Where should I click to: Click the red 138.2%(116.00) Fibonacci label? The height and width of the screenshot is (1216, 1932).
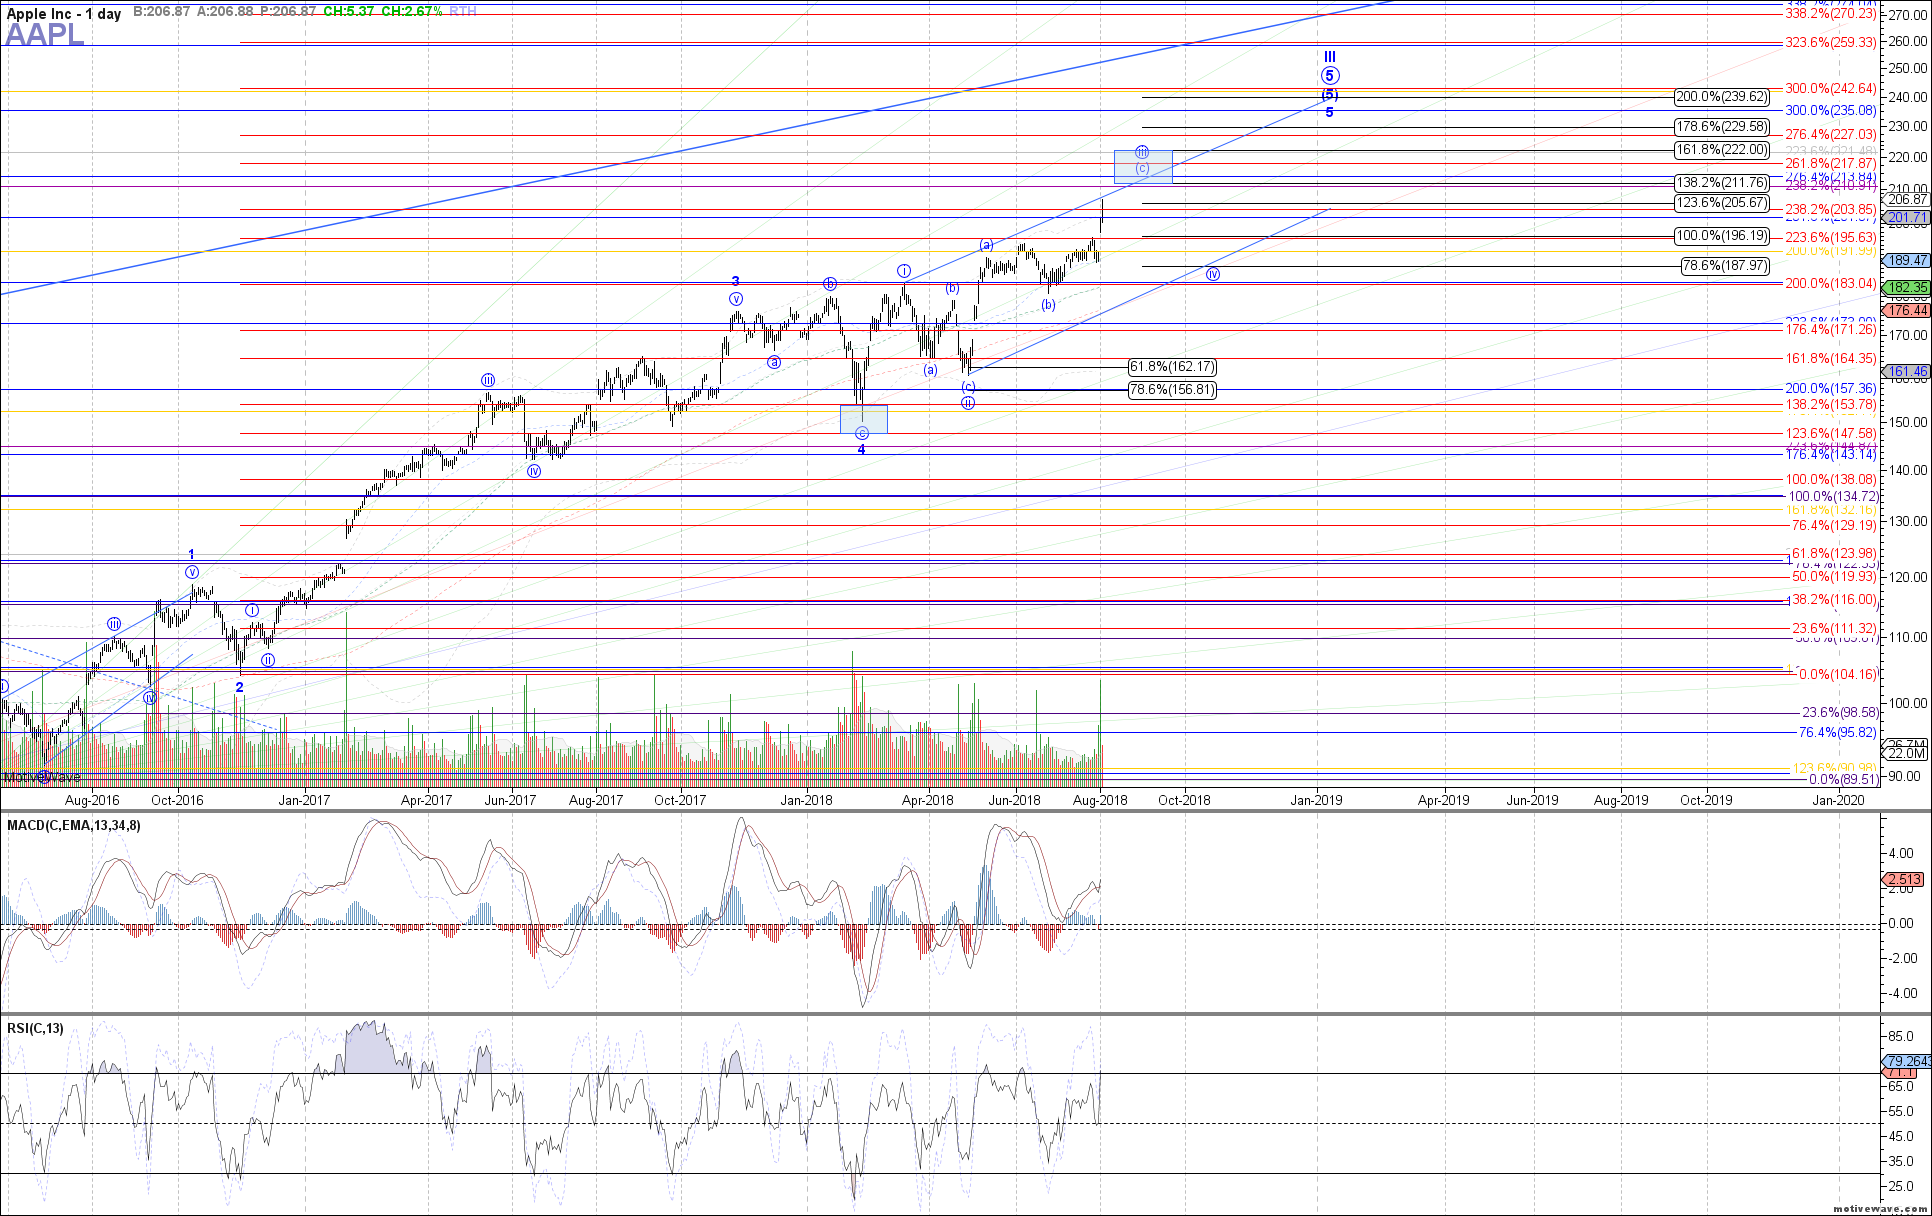pyautogui.click(x=1830, y=599)
